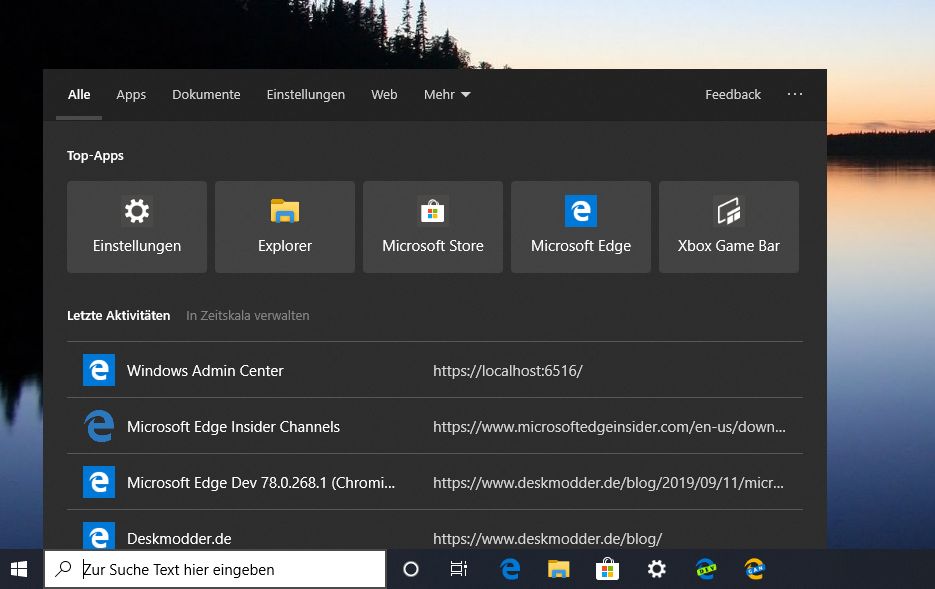Select the Einstellungen search filter tab

point(305,95)
